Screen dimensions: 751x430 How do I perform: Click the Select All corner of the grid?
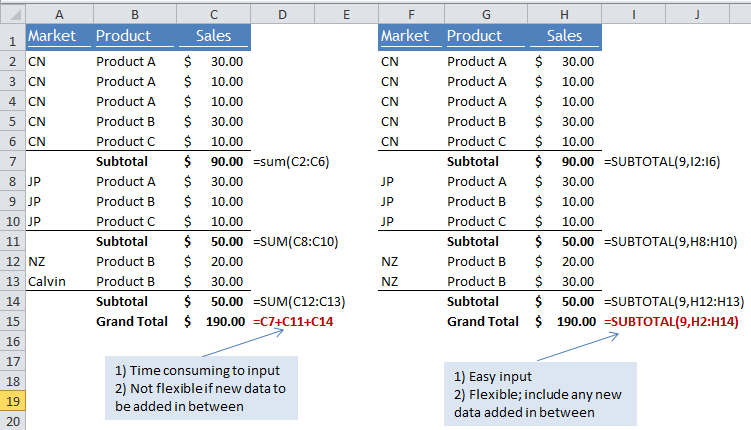12,12
